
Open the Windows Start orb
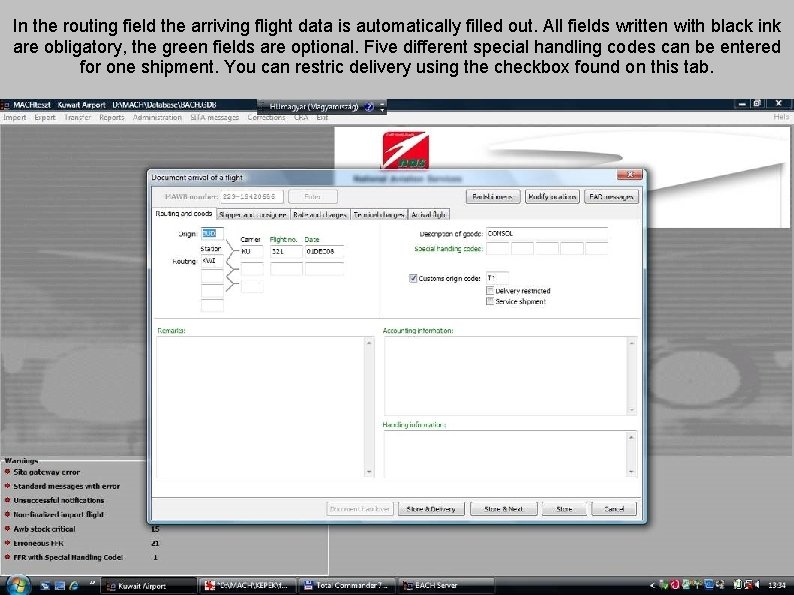click(17, 585)
